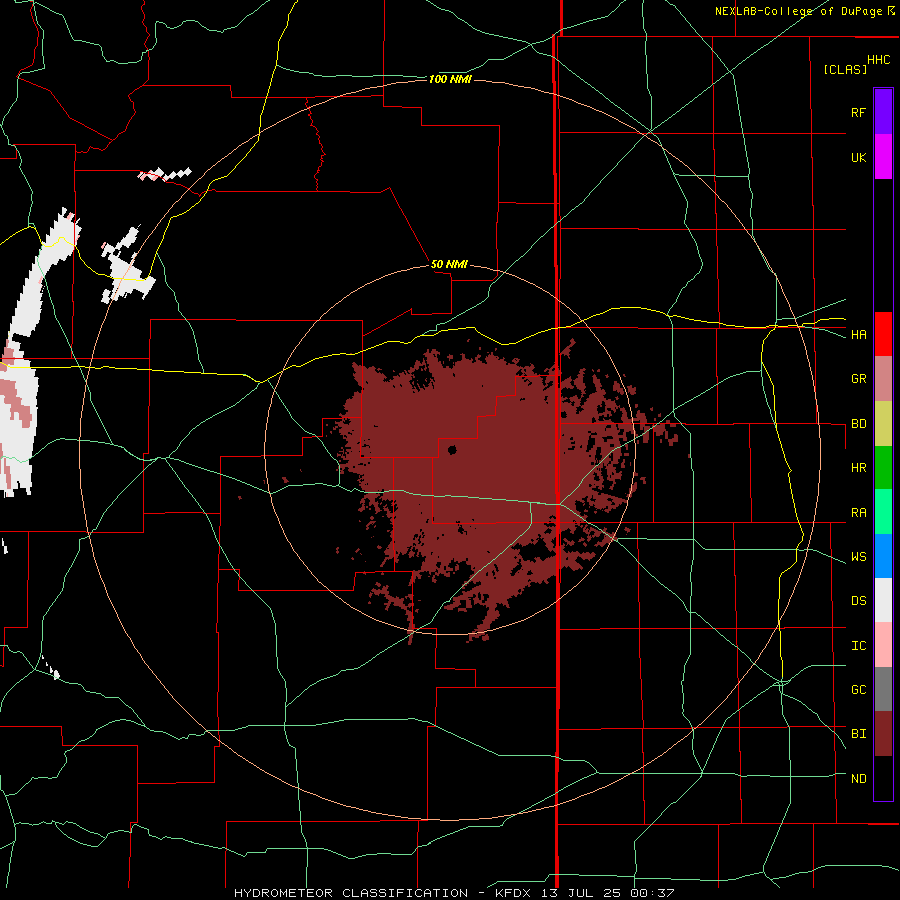Viewport: 900px width, 900px height.
Task: Click the 'HA' legend label
Action: (x=858, y=334)
